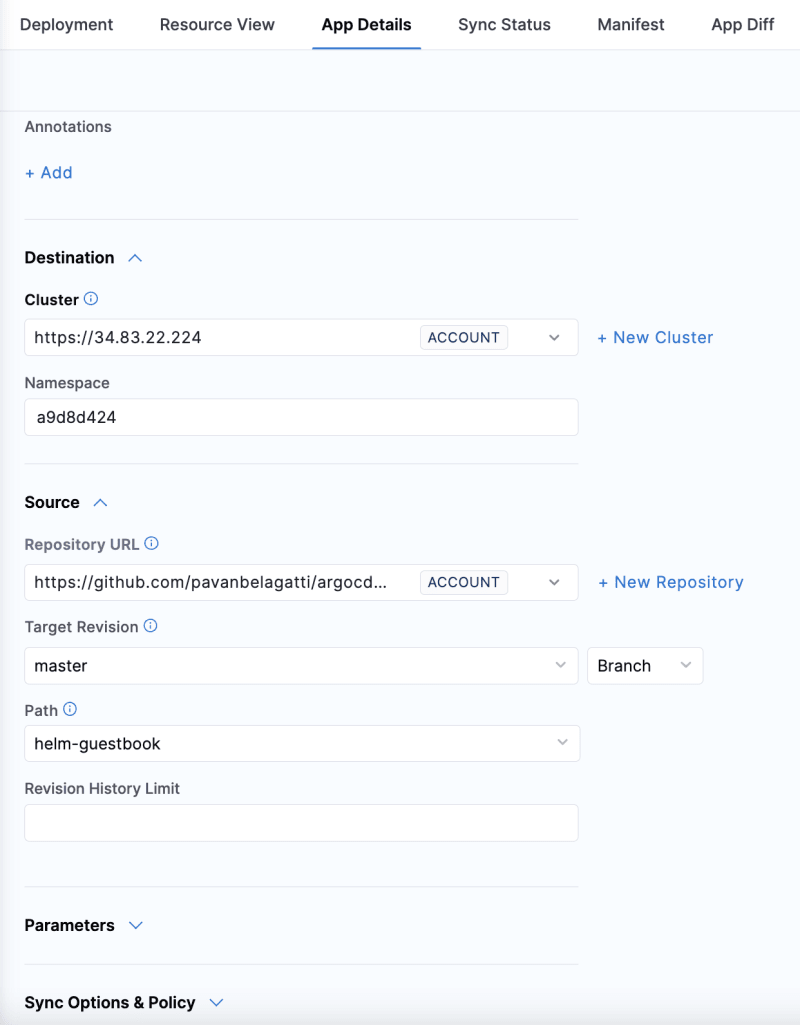Click the + New Cluster link

[x=655, y=337]
